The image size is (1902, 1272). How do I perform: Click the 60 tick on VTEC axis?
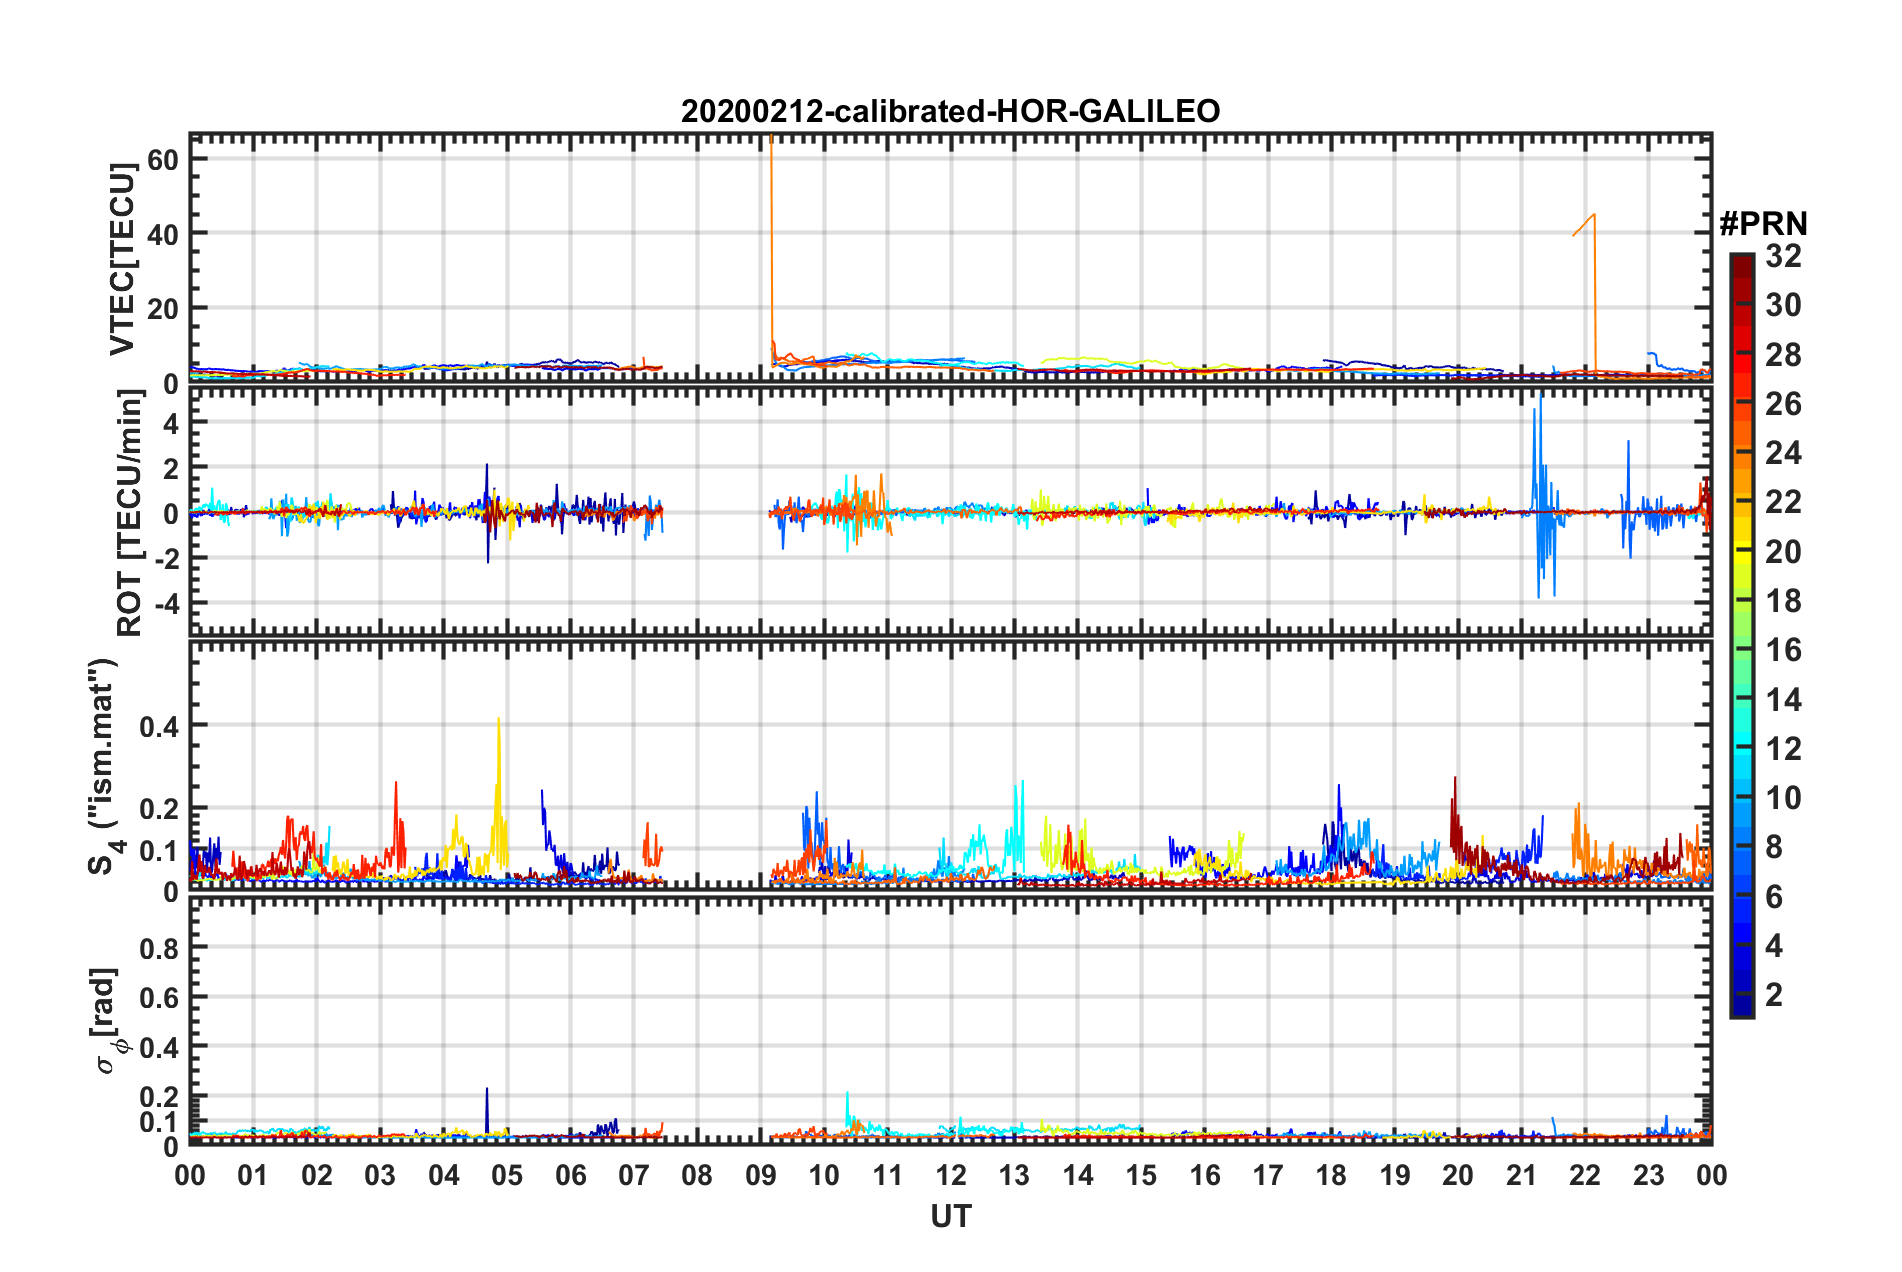click(x=164, y=159)
